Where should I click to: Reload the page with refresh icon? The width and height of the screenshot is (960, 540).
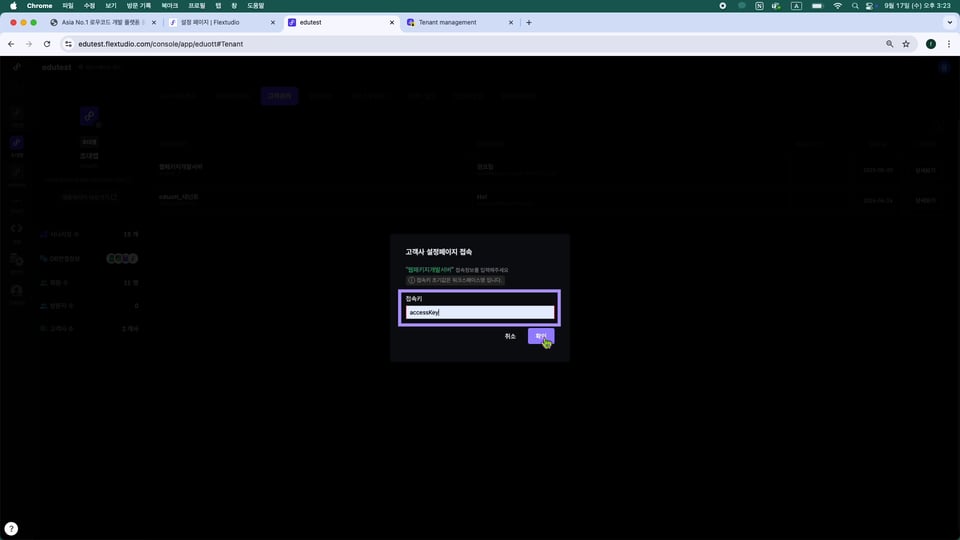pyautogui.click(x=47, y=44)
